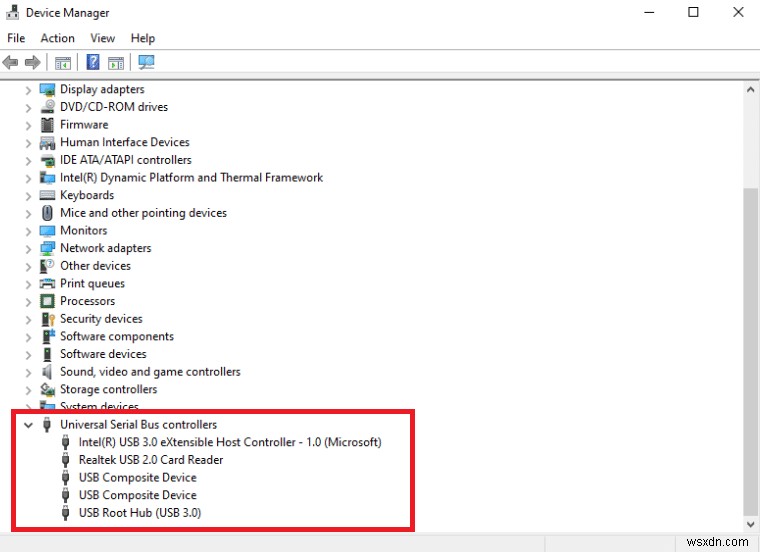Image resolution: width=760 pixels, height=552 pixels.
Task: Click the Human Interface Devices icon
Action: click(x=48, y=142)
